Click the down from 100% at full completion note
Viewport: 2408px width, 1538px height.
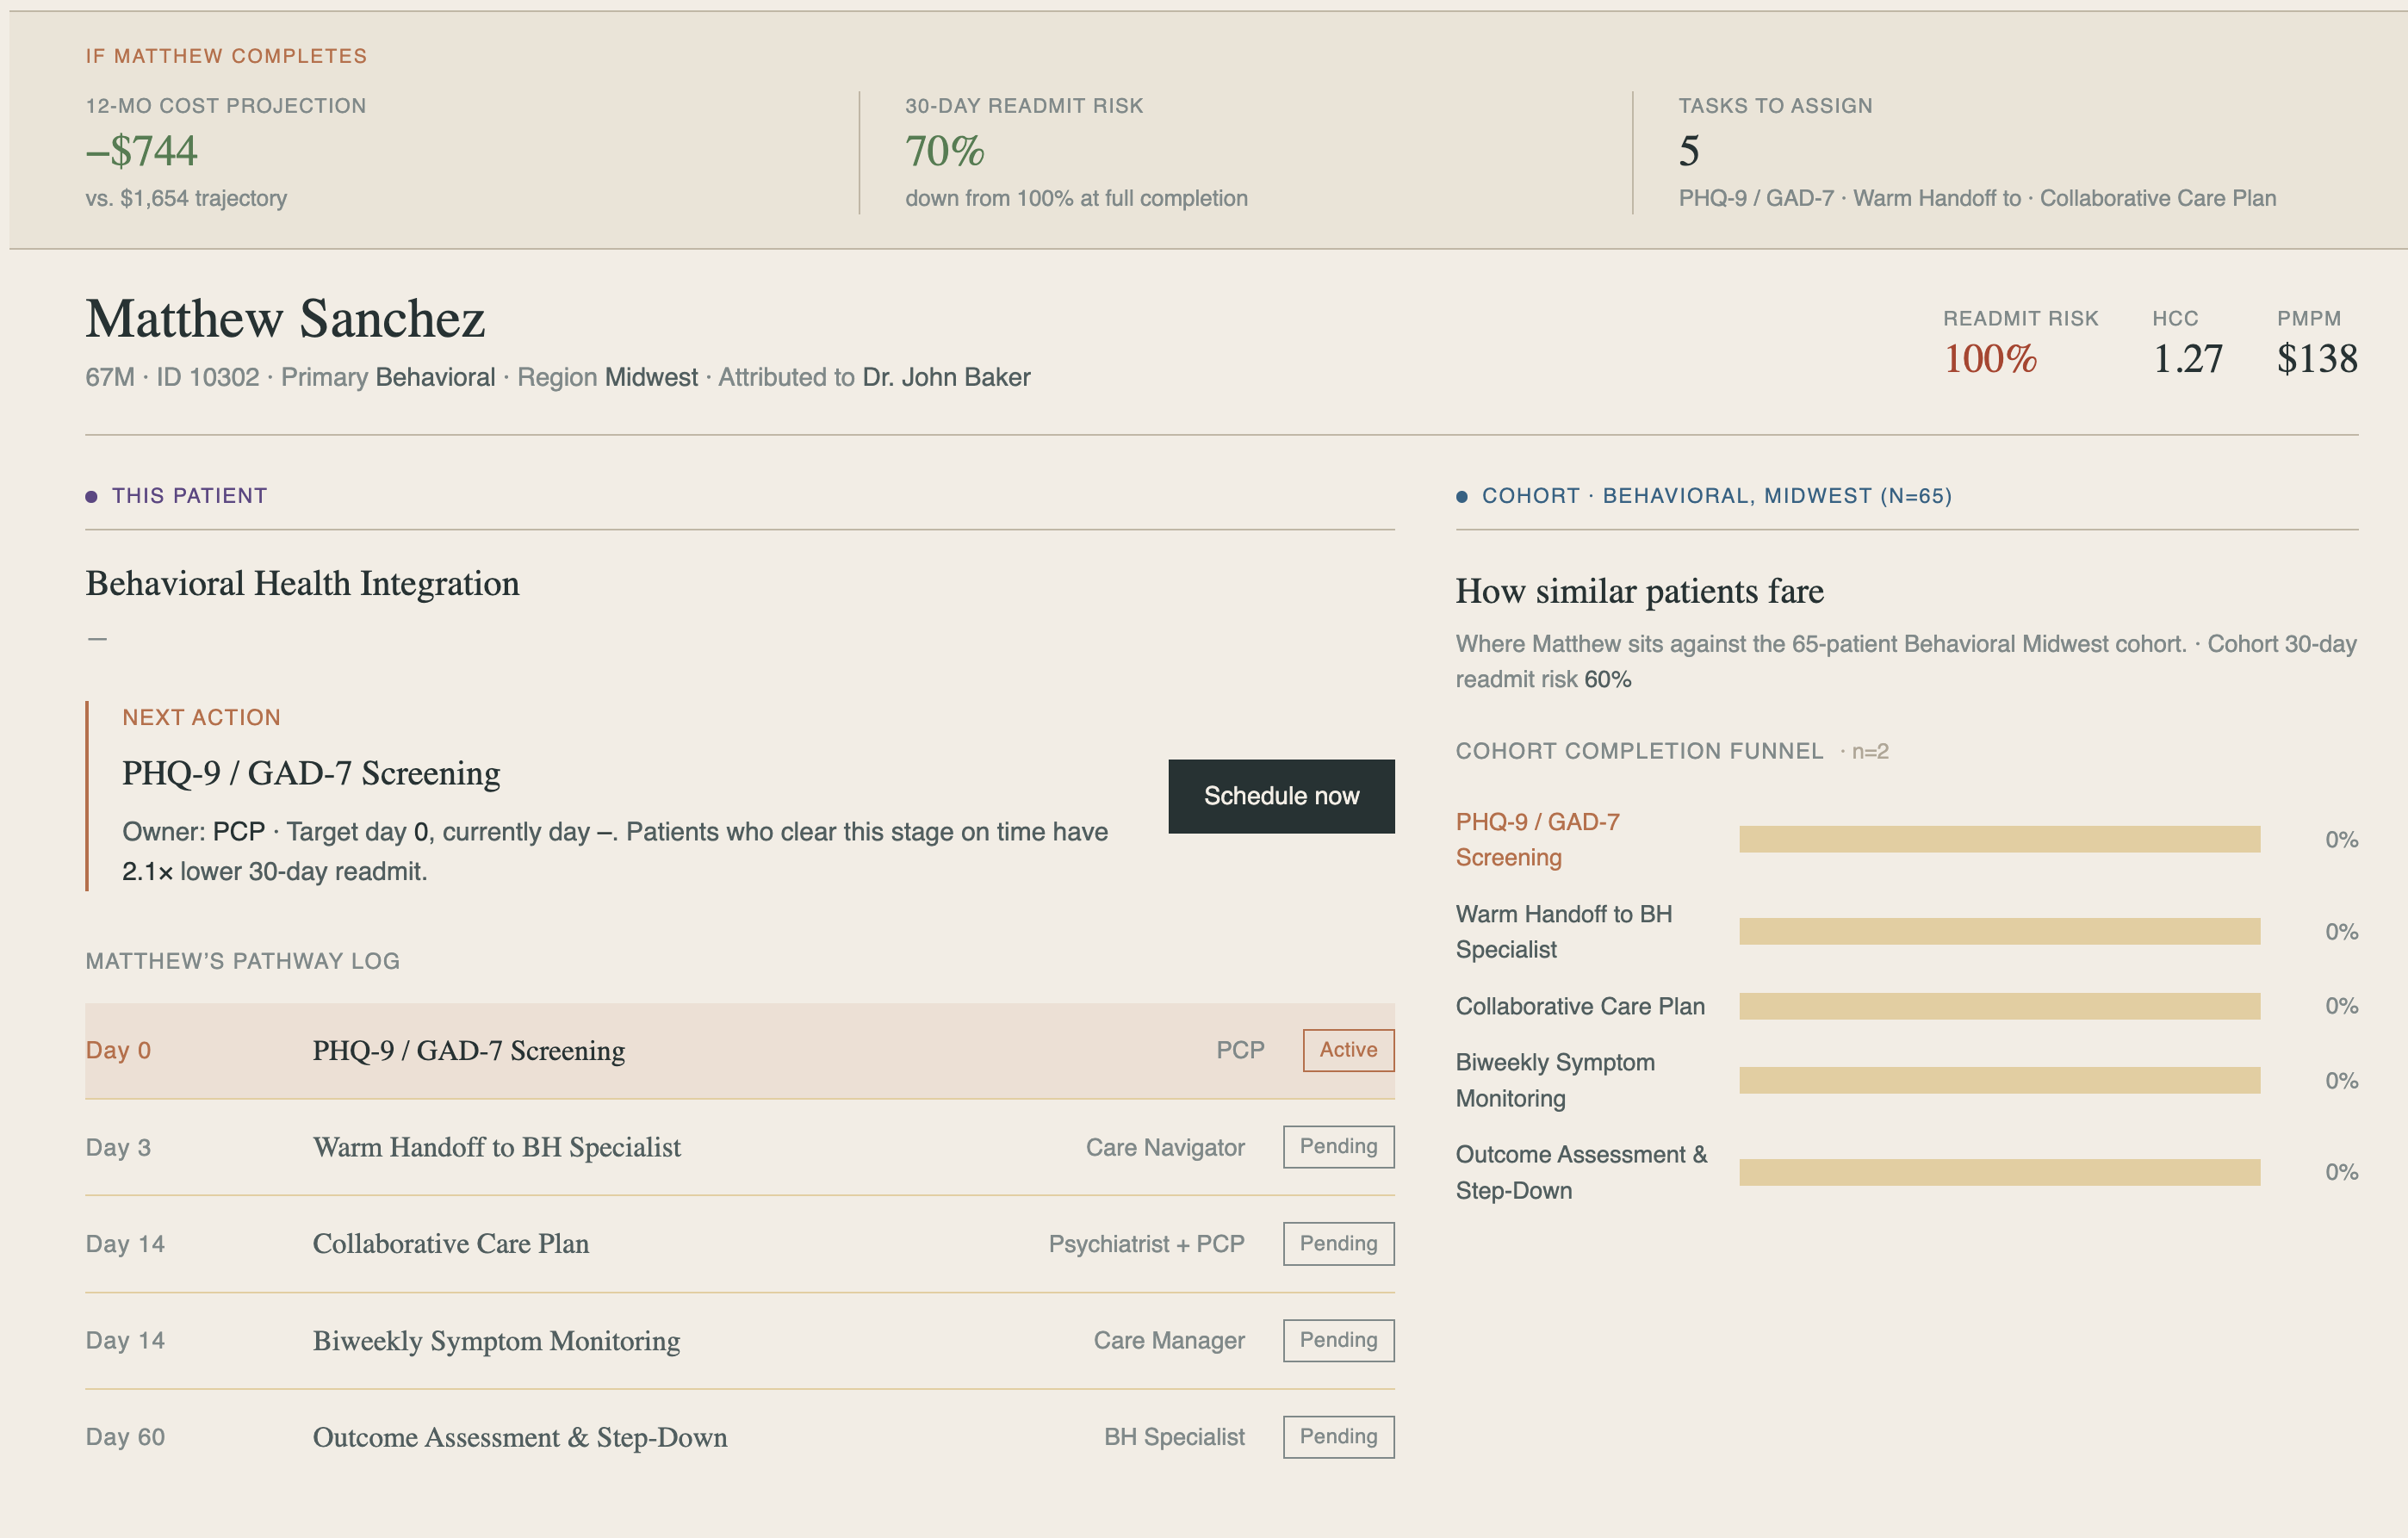tap(1076, 198)
